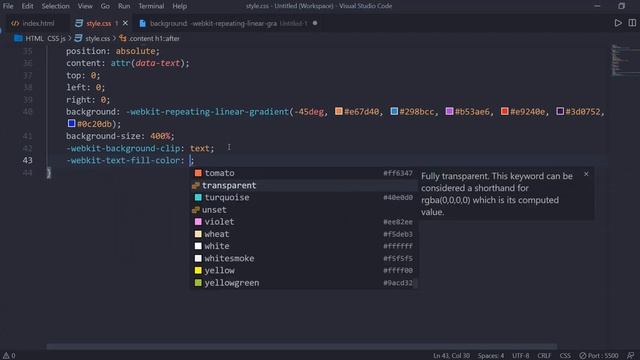Close the style.css tab
Viewport: 640px width, 360px height.
125,23
